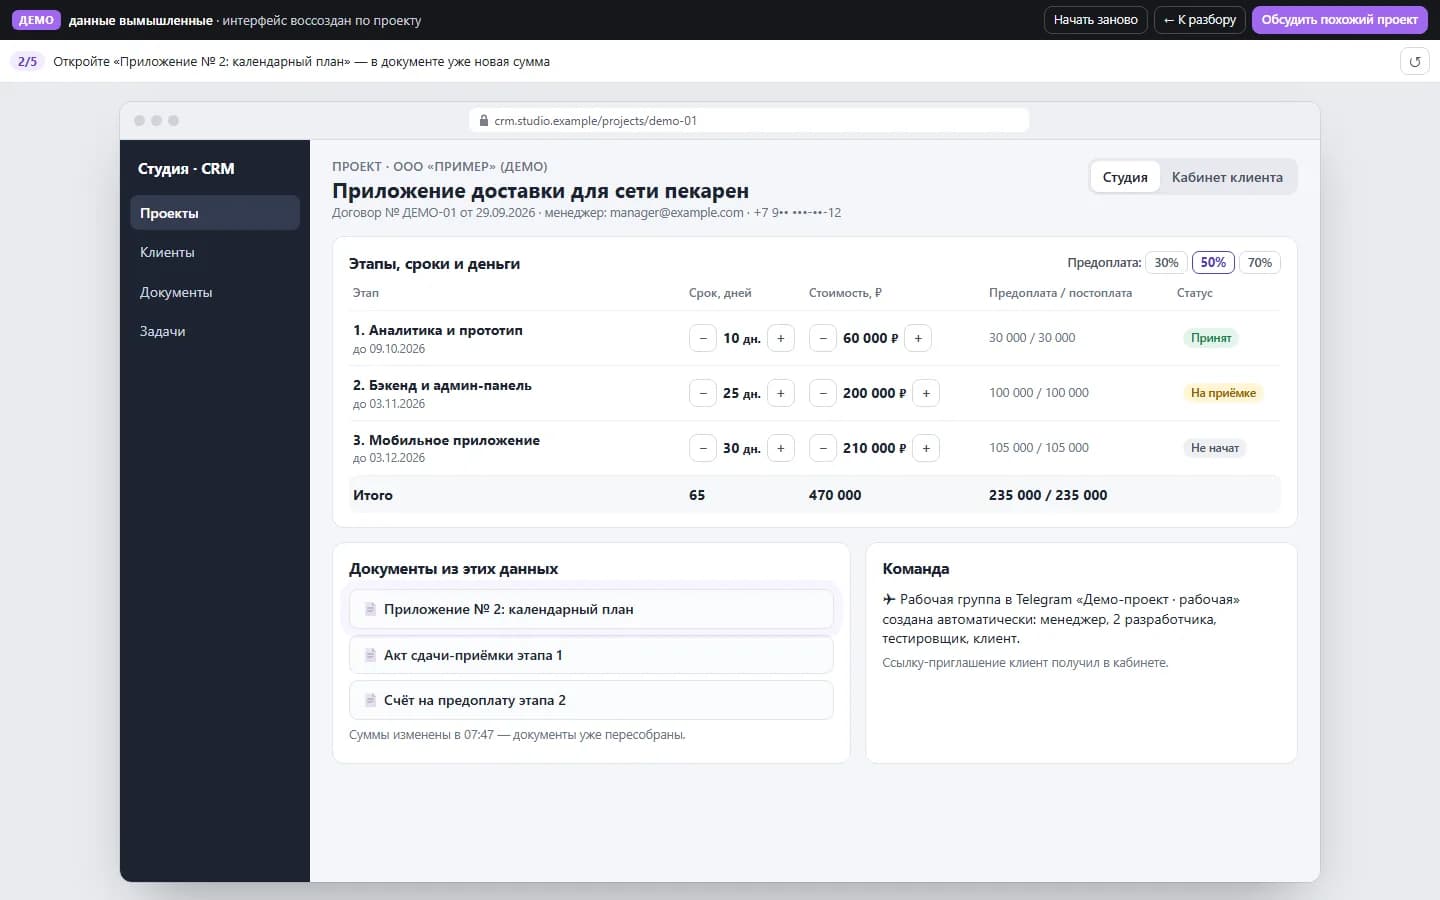Click the 470 000 total cost value
The height and width of the screenshot is (900, 1440).
(x=835, y=495)
